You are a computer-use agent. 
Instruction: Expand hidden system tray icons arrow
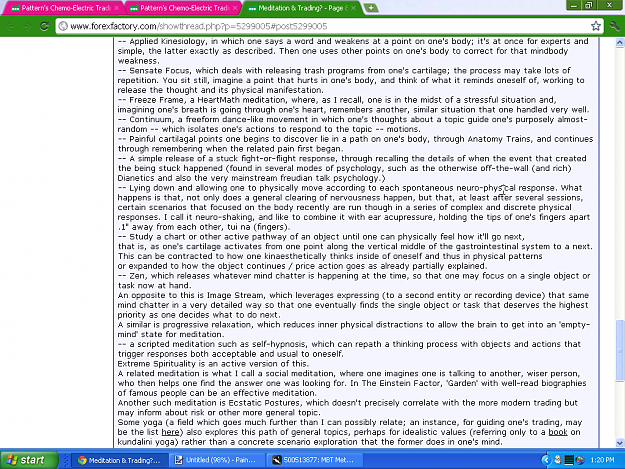[546, 460]
